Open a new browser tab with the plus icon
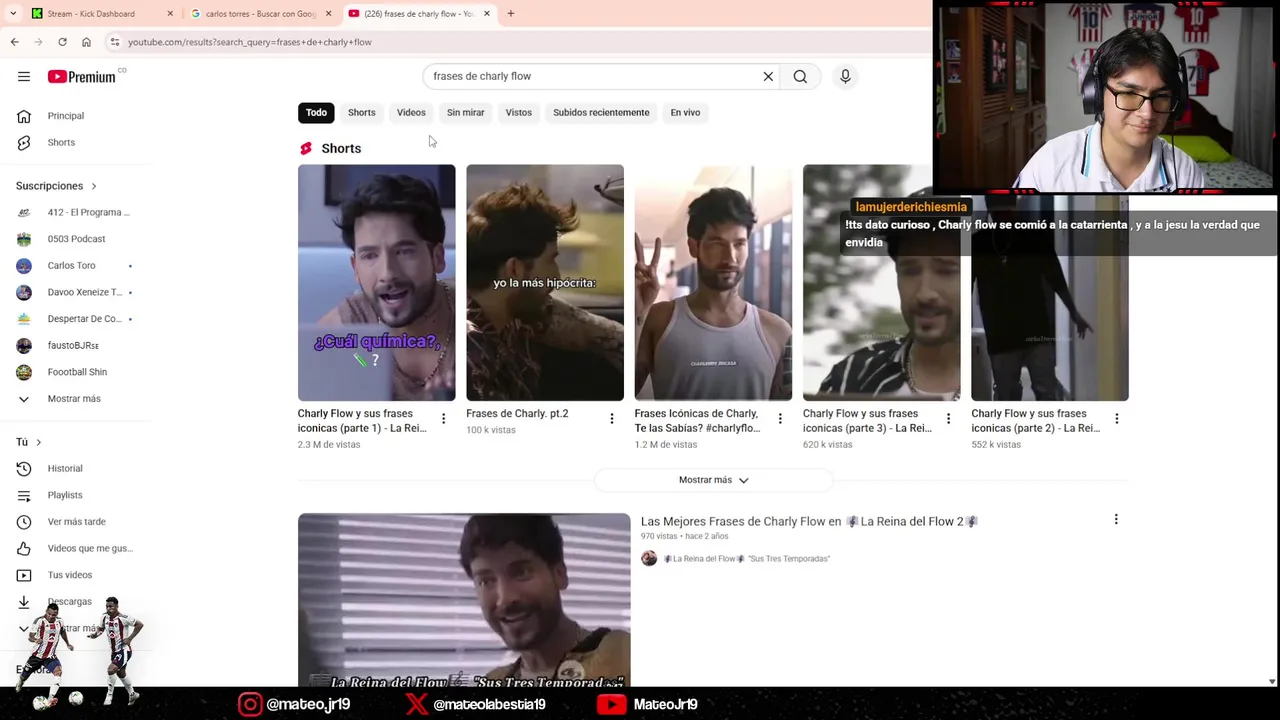The width and height of the screenshot is (1280, 720). 510,13
